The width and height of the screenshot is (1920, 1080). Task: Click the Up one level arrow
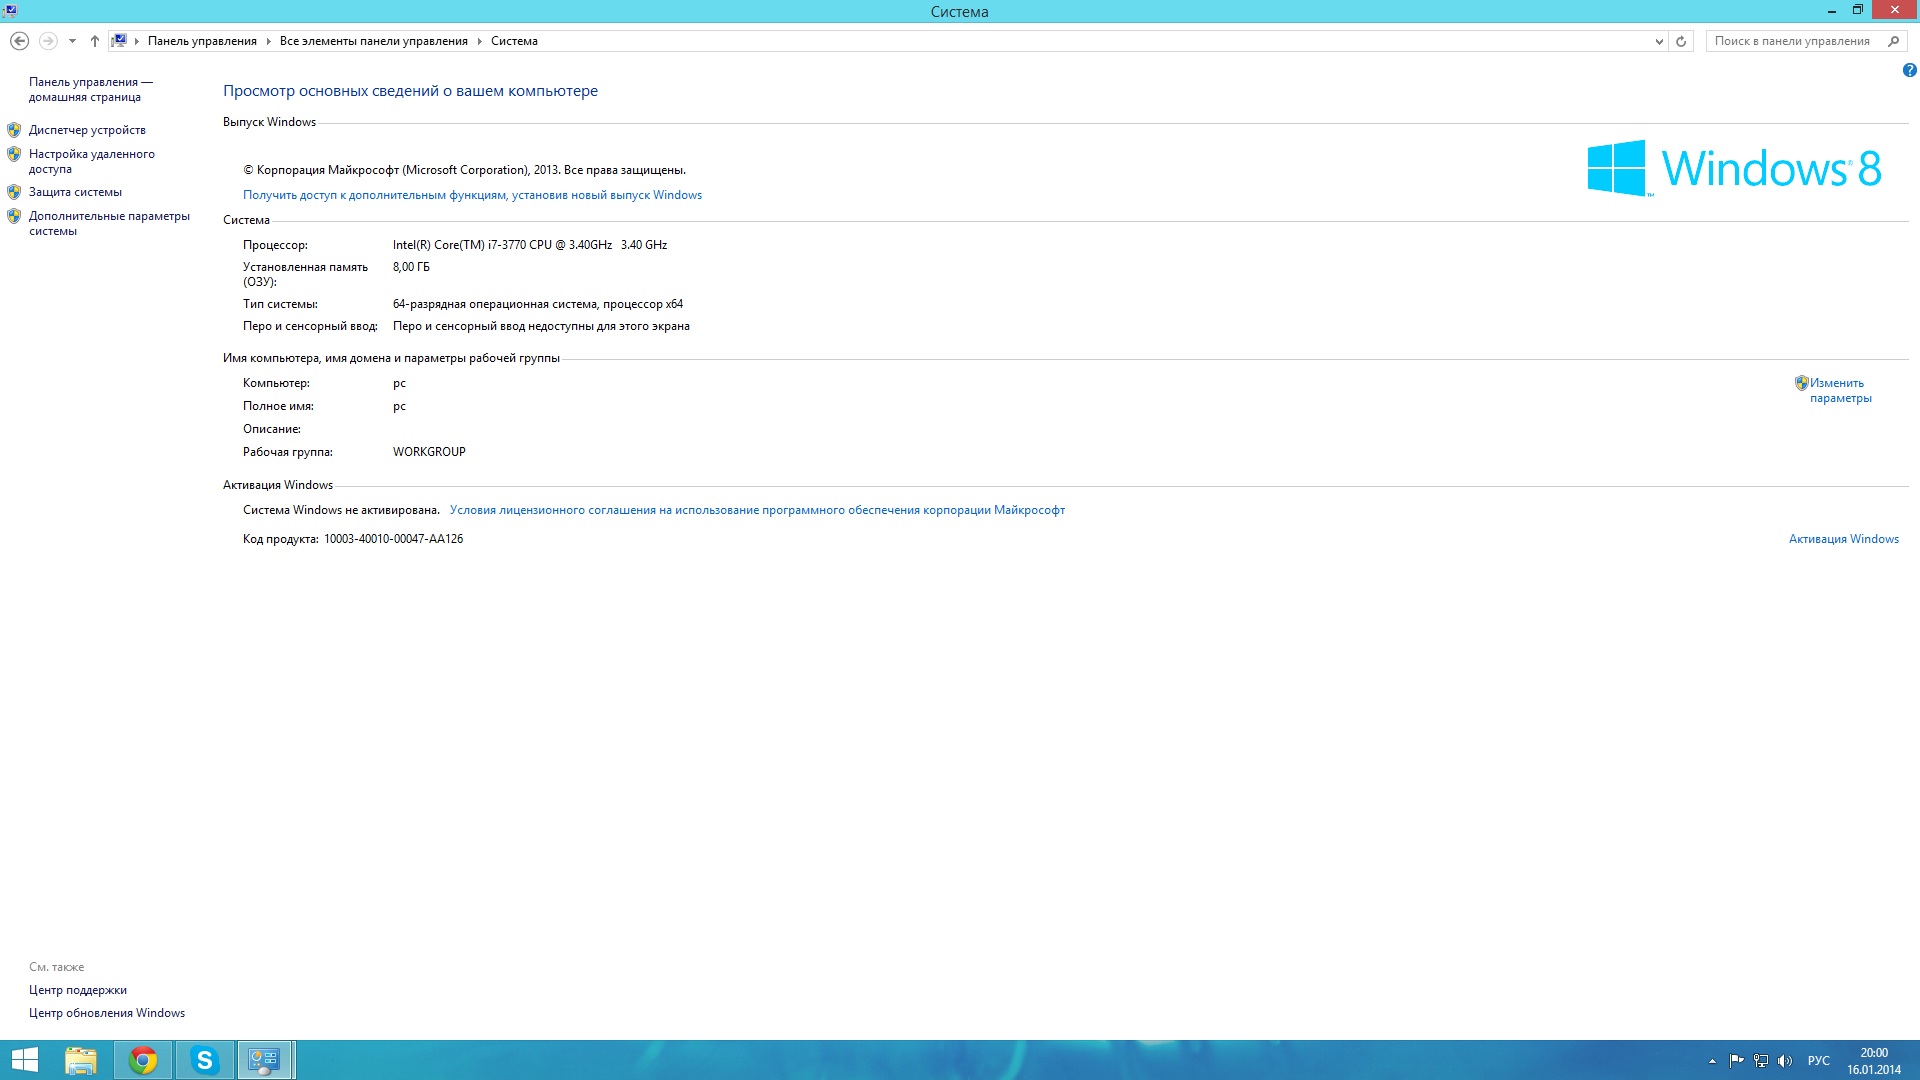click(x=95, y=41)
